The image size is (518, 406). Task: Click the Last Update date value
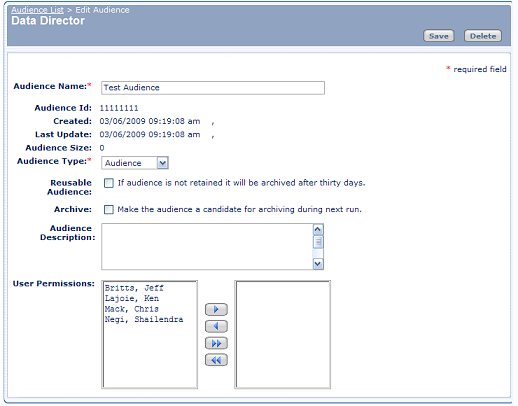pos(150,135)
